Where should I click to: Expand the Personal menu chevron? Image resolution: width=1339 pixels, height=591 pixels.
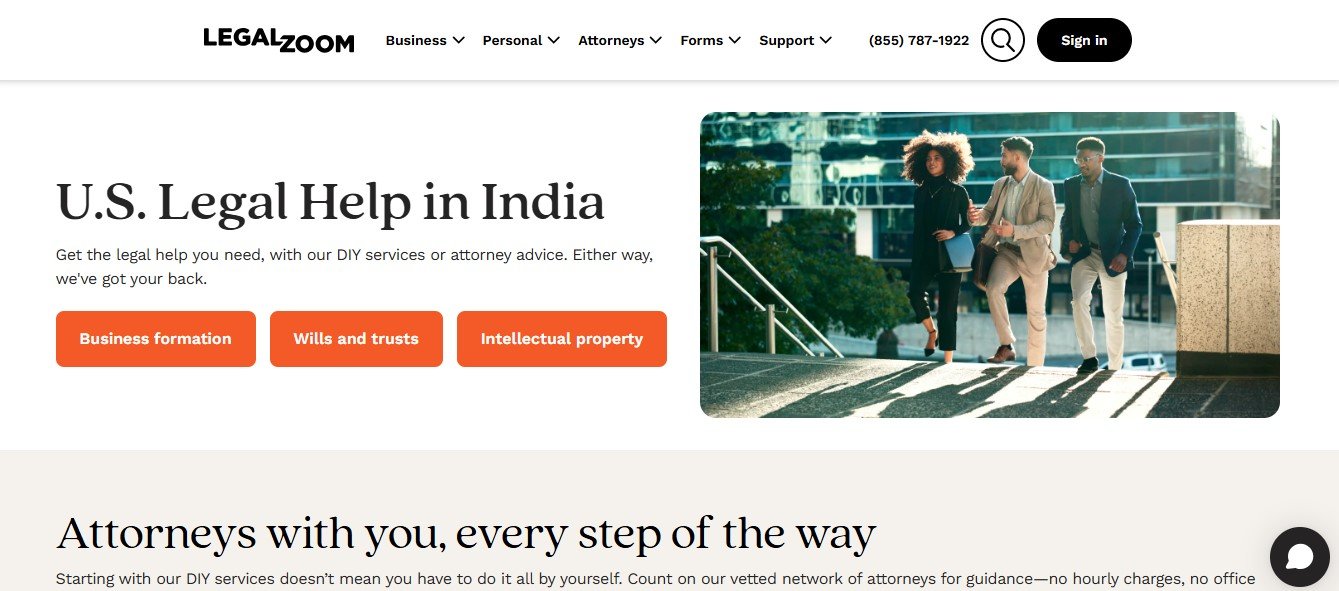[x=551, y=40]
